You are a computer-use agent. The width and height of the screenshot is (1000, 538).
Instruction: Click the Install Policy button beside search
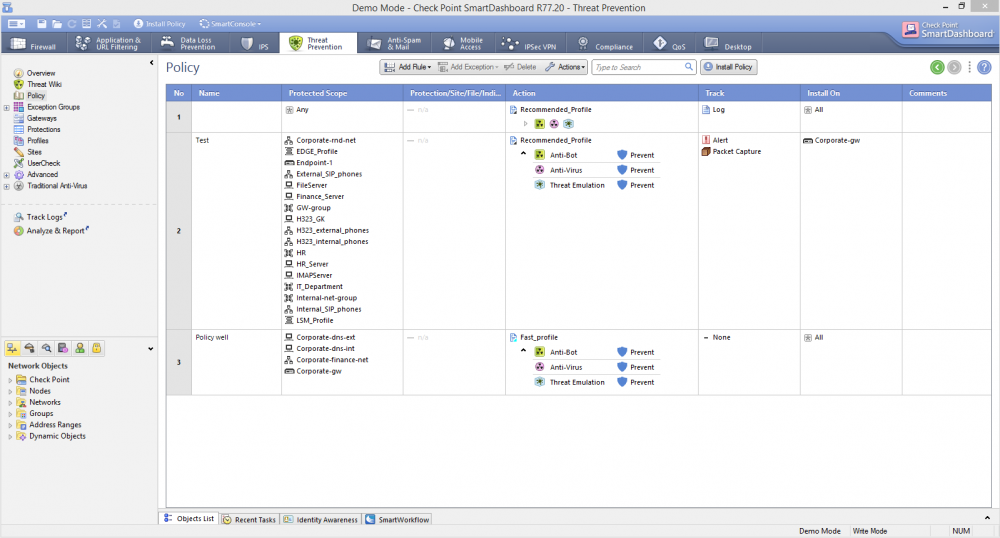[728, 67]
